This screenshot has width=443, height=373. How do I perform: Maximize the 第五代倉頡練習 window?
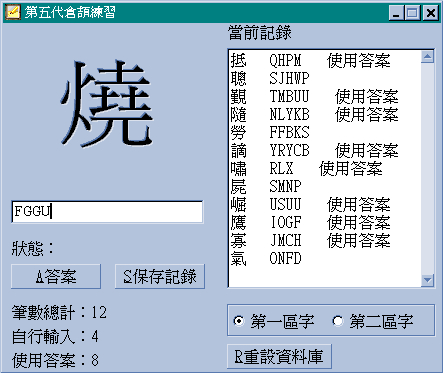tap(412, 13)
